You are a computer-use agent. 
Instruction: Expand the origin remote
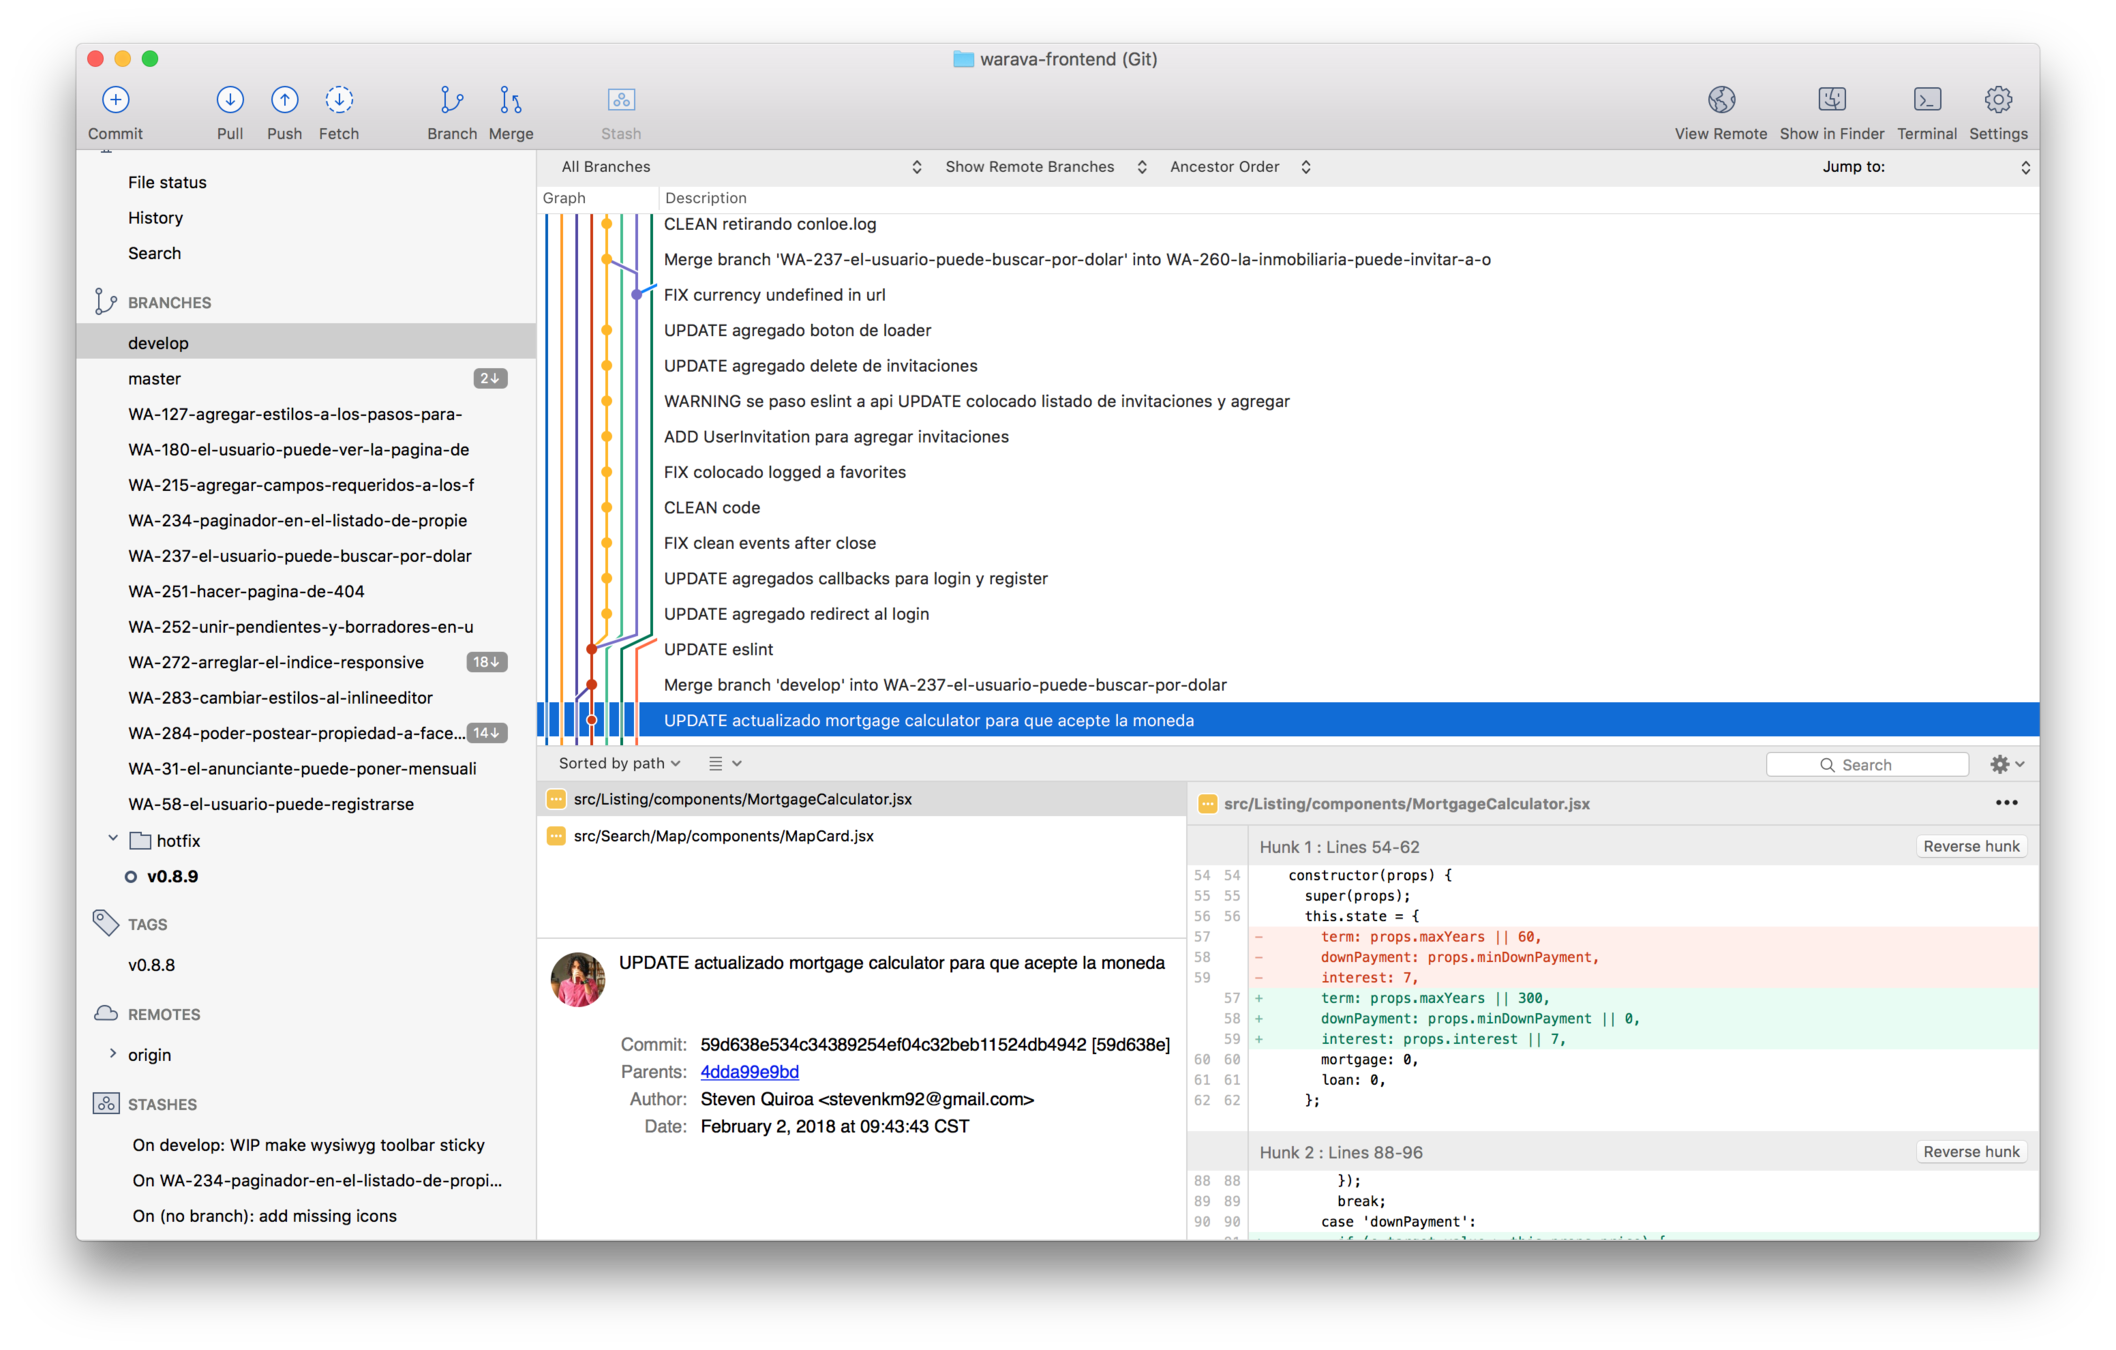(x=113, y=1054)
